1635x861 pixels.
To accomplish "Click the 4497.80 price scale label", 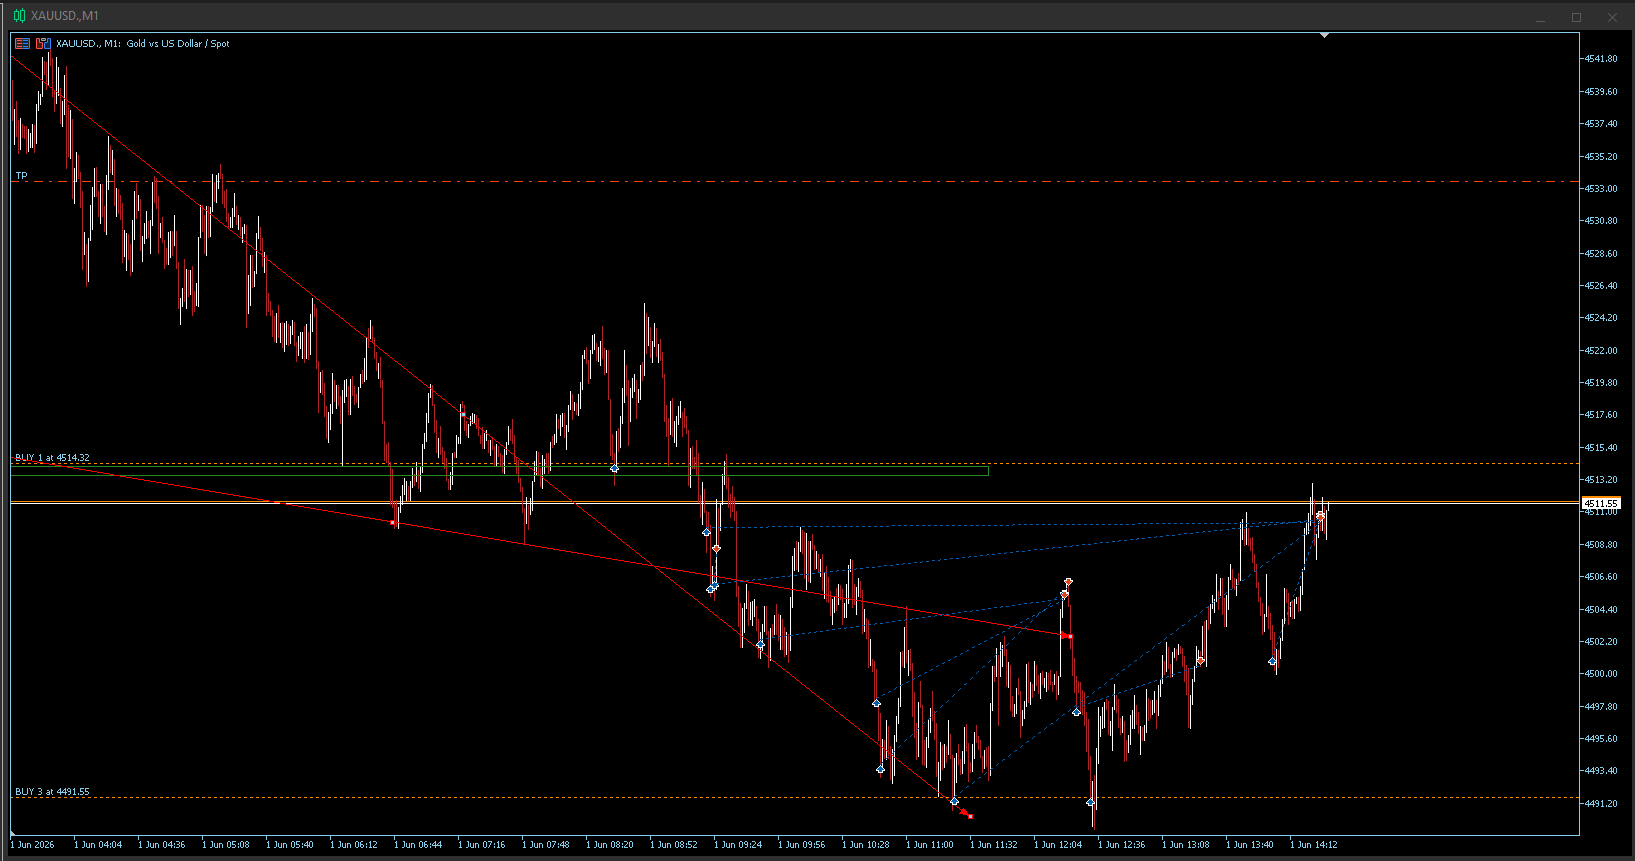I will [x=1601, y=707].
